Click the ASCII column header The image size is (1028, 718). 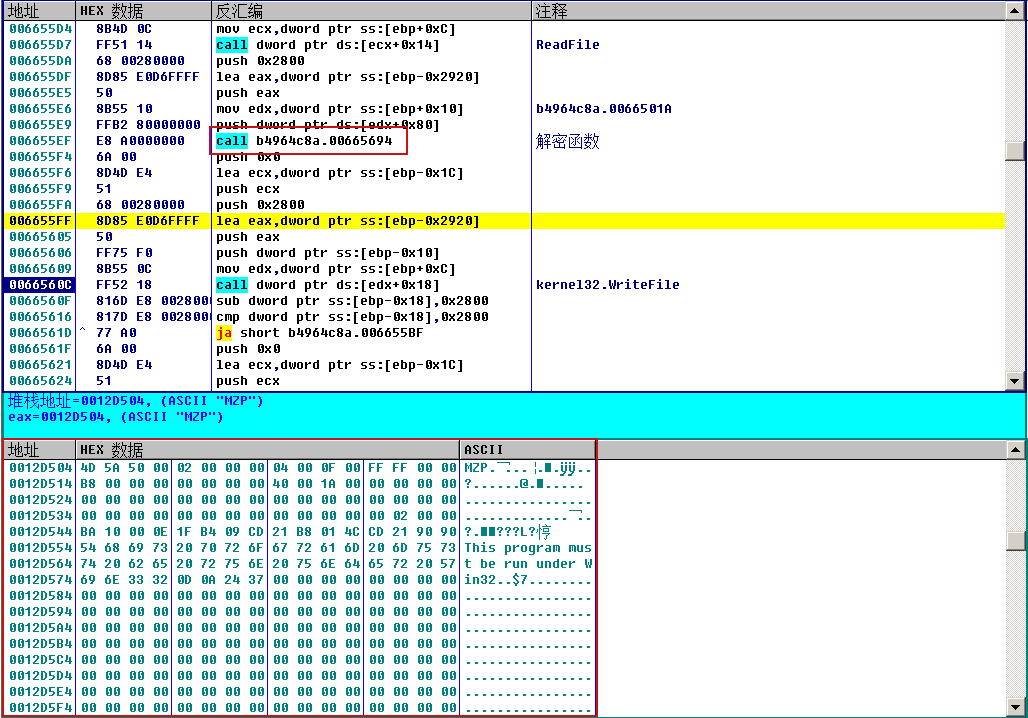[x=528, y=450]
